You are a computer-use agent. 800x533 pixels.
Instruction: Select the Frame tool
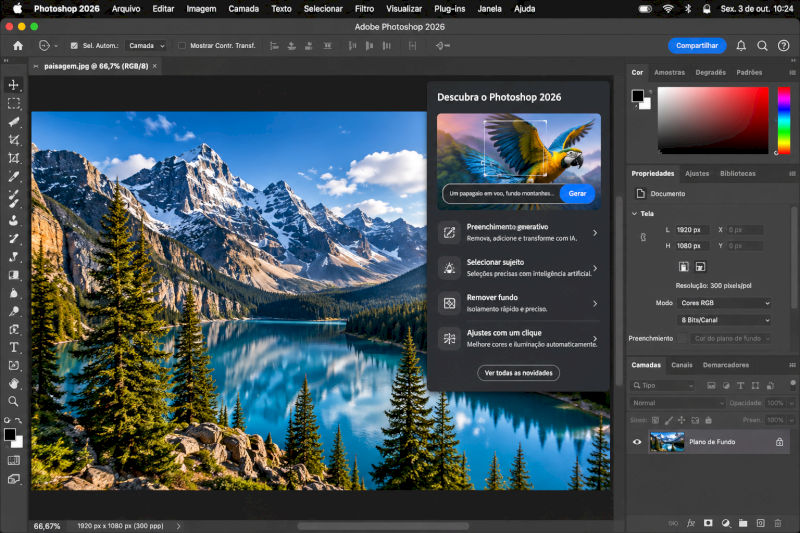(x=13, y=158)
